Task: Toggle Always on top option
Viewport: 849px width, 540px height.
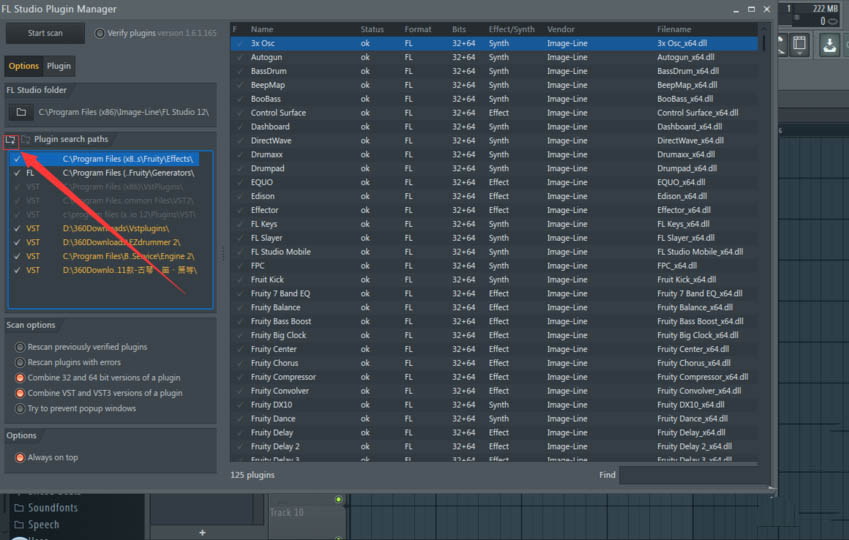Action: (20, 457)
